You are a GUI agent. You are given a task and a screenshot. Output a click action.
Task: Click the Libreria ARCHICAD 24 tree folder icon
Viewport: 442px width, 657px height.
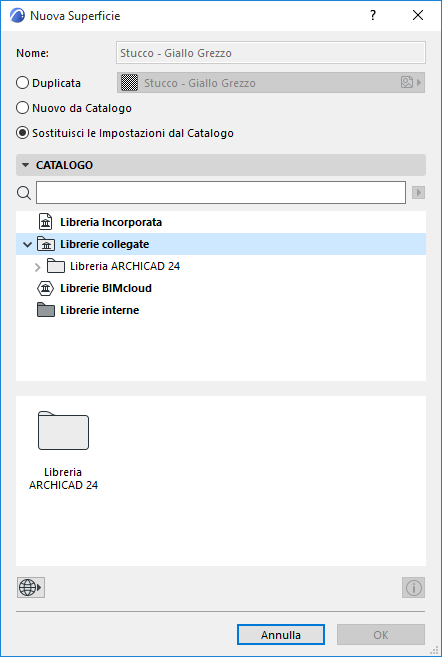coord(55,266)
